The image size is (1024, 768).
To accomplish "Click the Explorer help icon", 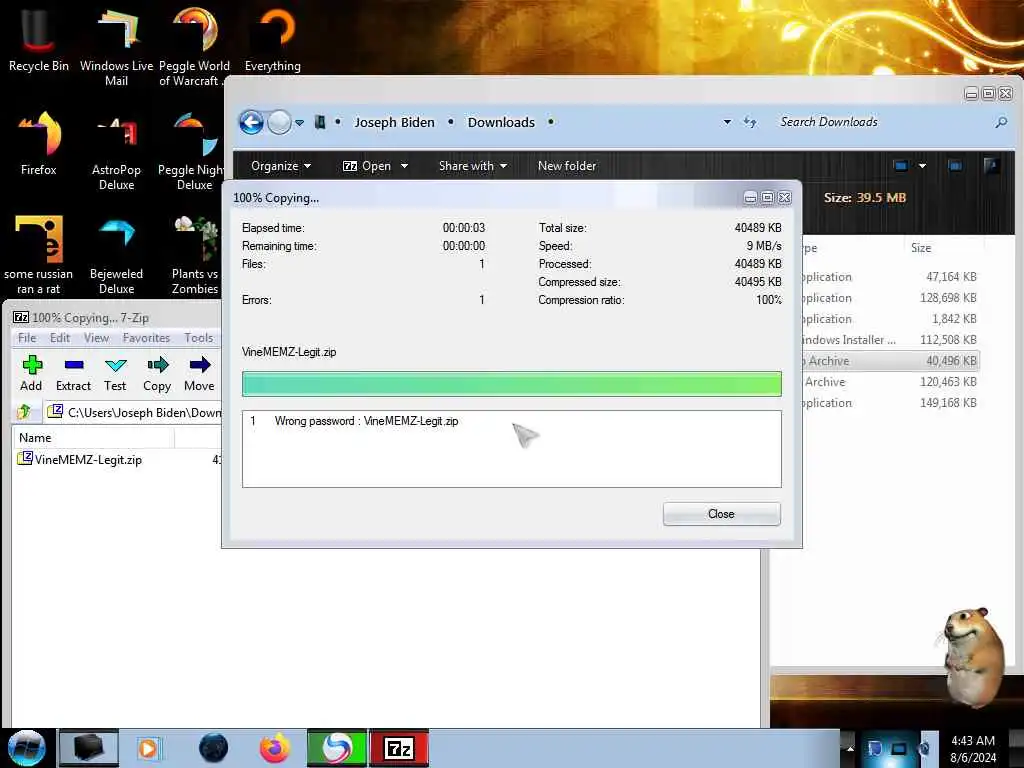I will (991, 166).
